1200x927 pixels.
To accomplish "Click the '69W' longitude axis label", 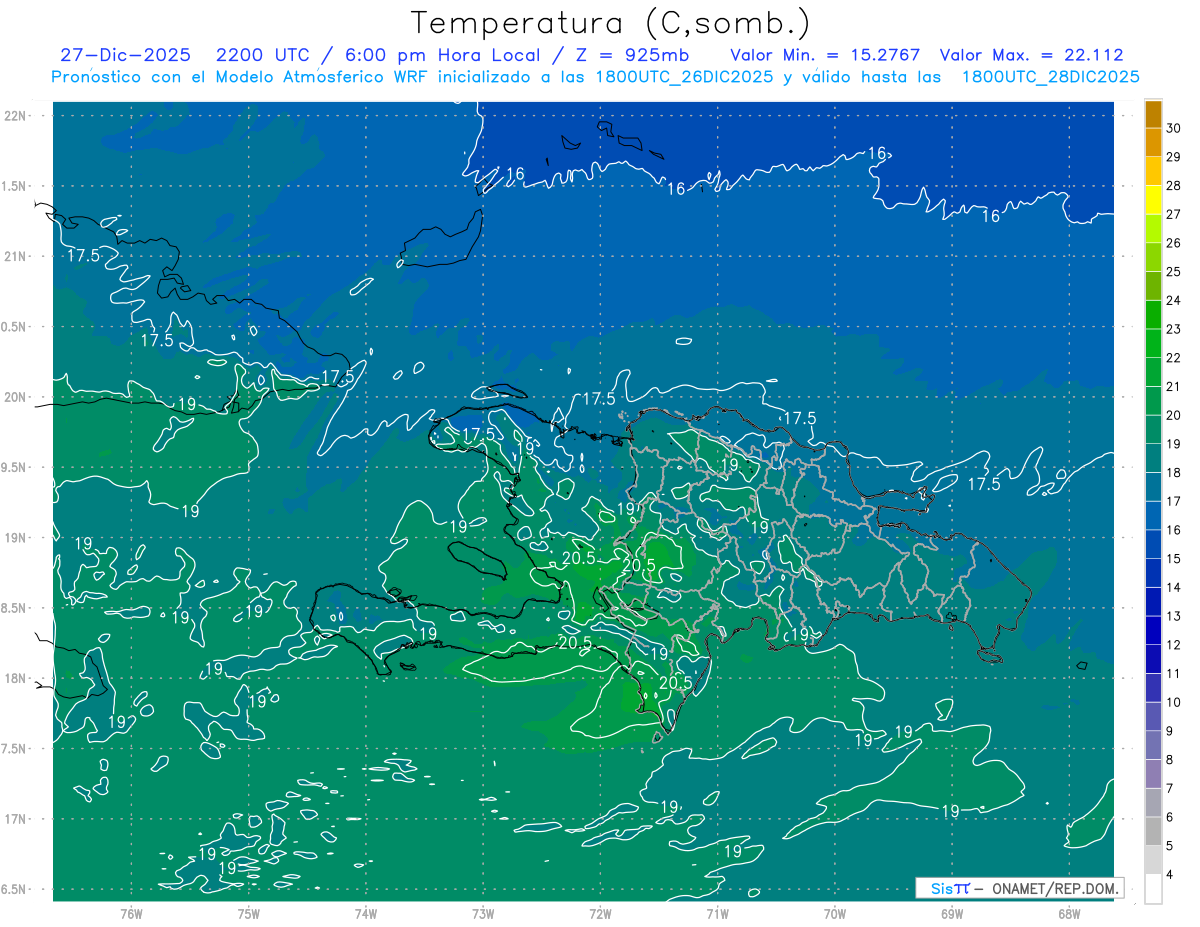I will tap(952, 913).
